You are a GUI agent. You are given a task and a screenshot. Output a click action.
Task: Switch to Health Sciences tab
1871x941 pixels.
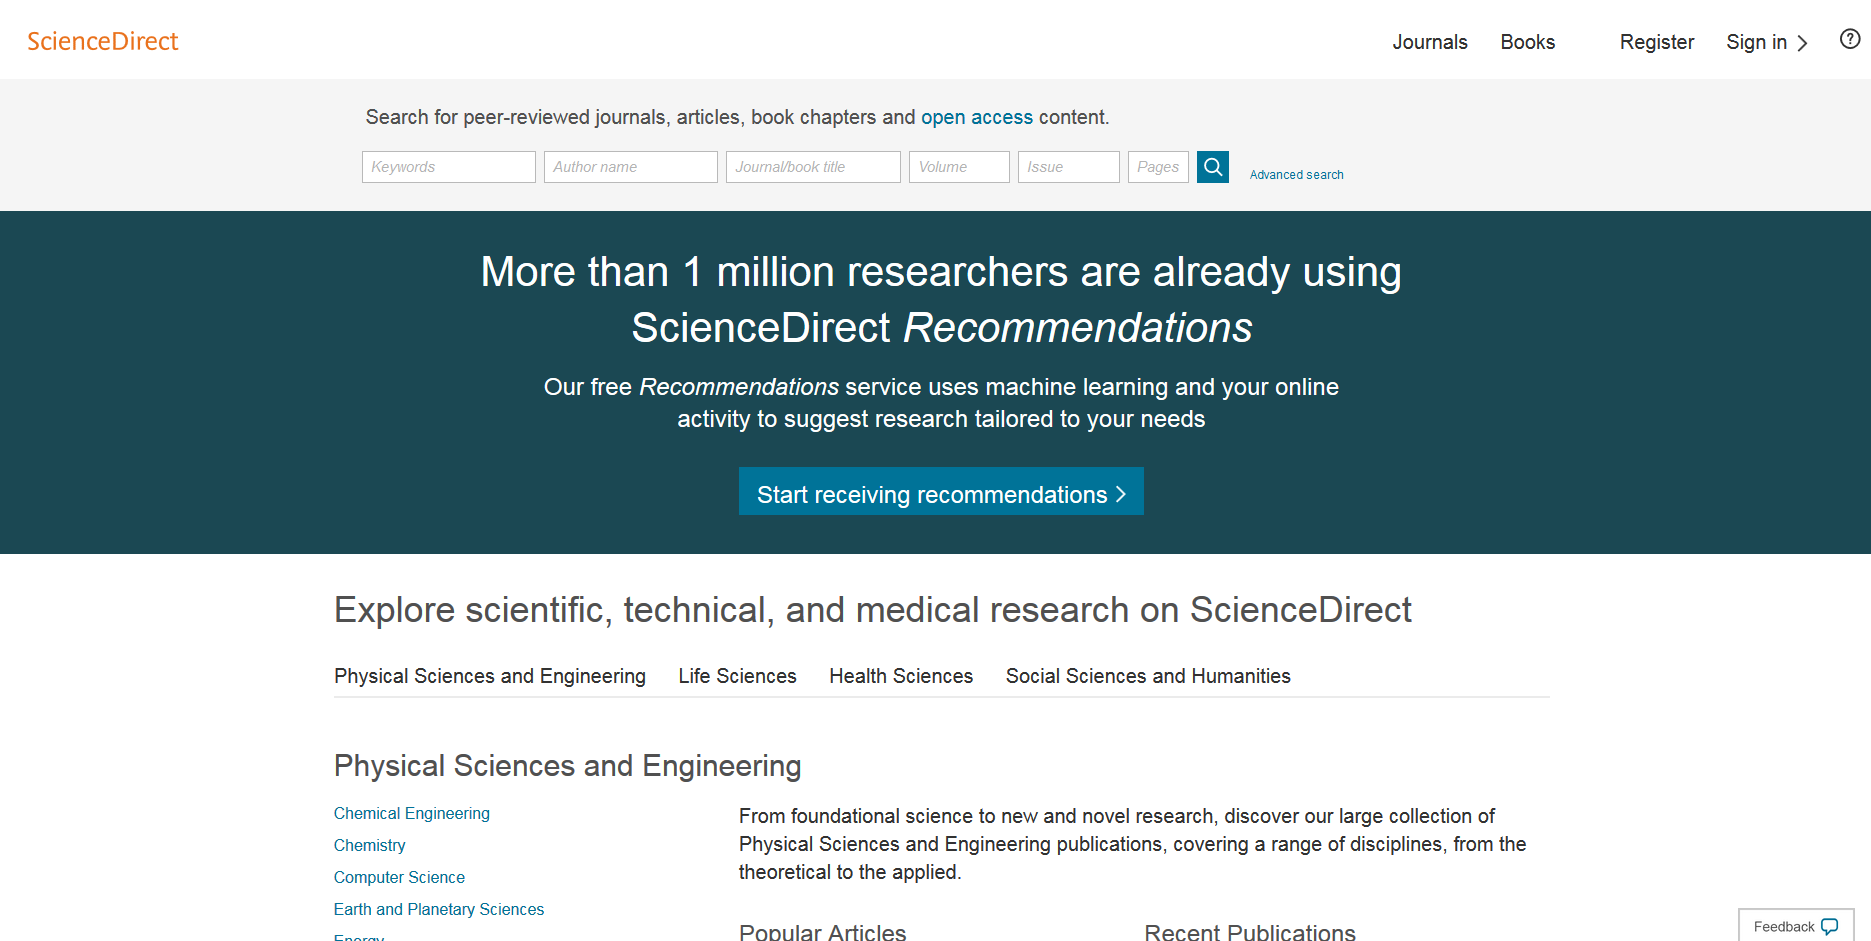(x=900, y=676)
